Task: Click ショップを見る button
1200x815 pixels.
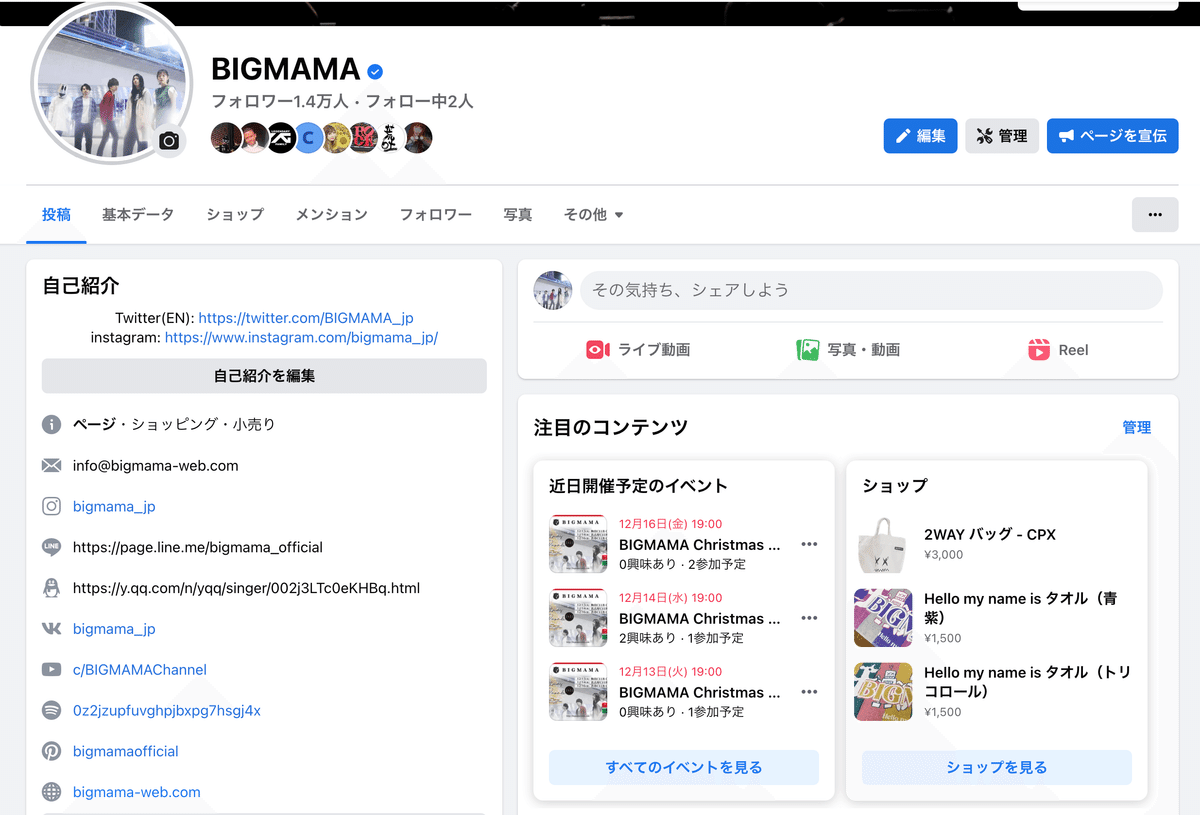Action: pyautogui.click(x=997, y=767)
